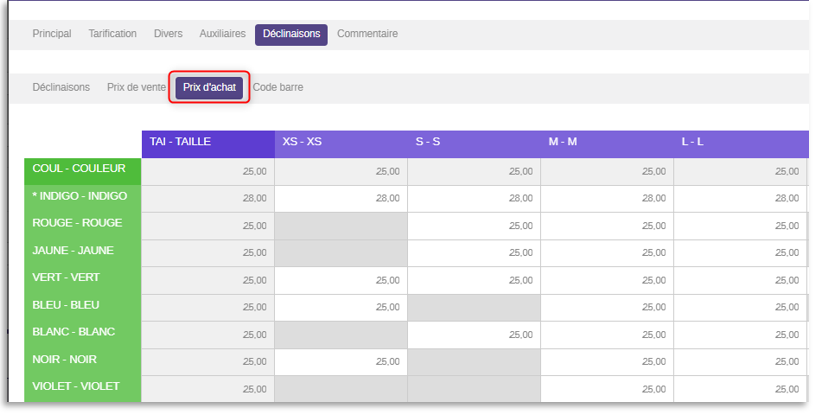Select the Auxiliaires tab
Image resolution: width=828 pixels, height=417 pixels.
[222, 34]
